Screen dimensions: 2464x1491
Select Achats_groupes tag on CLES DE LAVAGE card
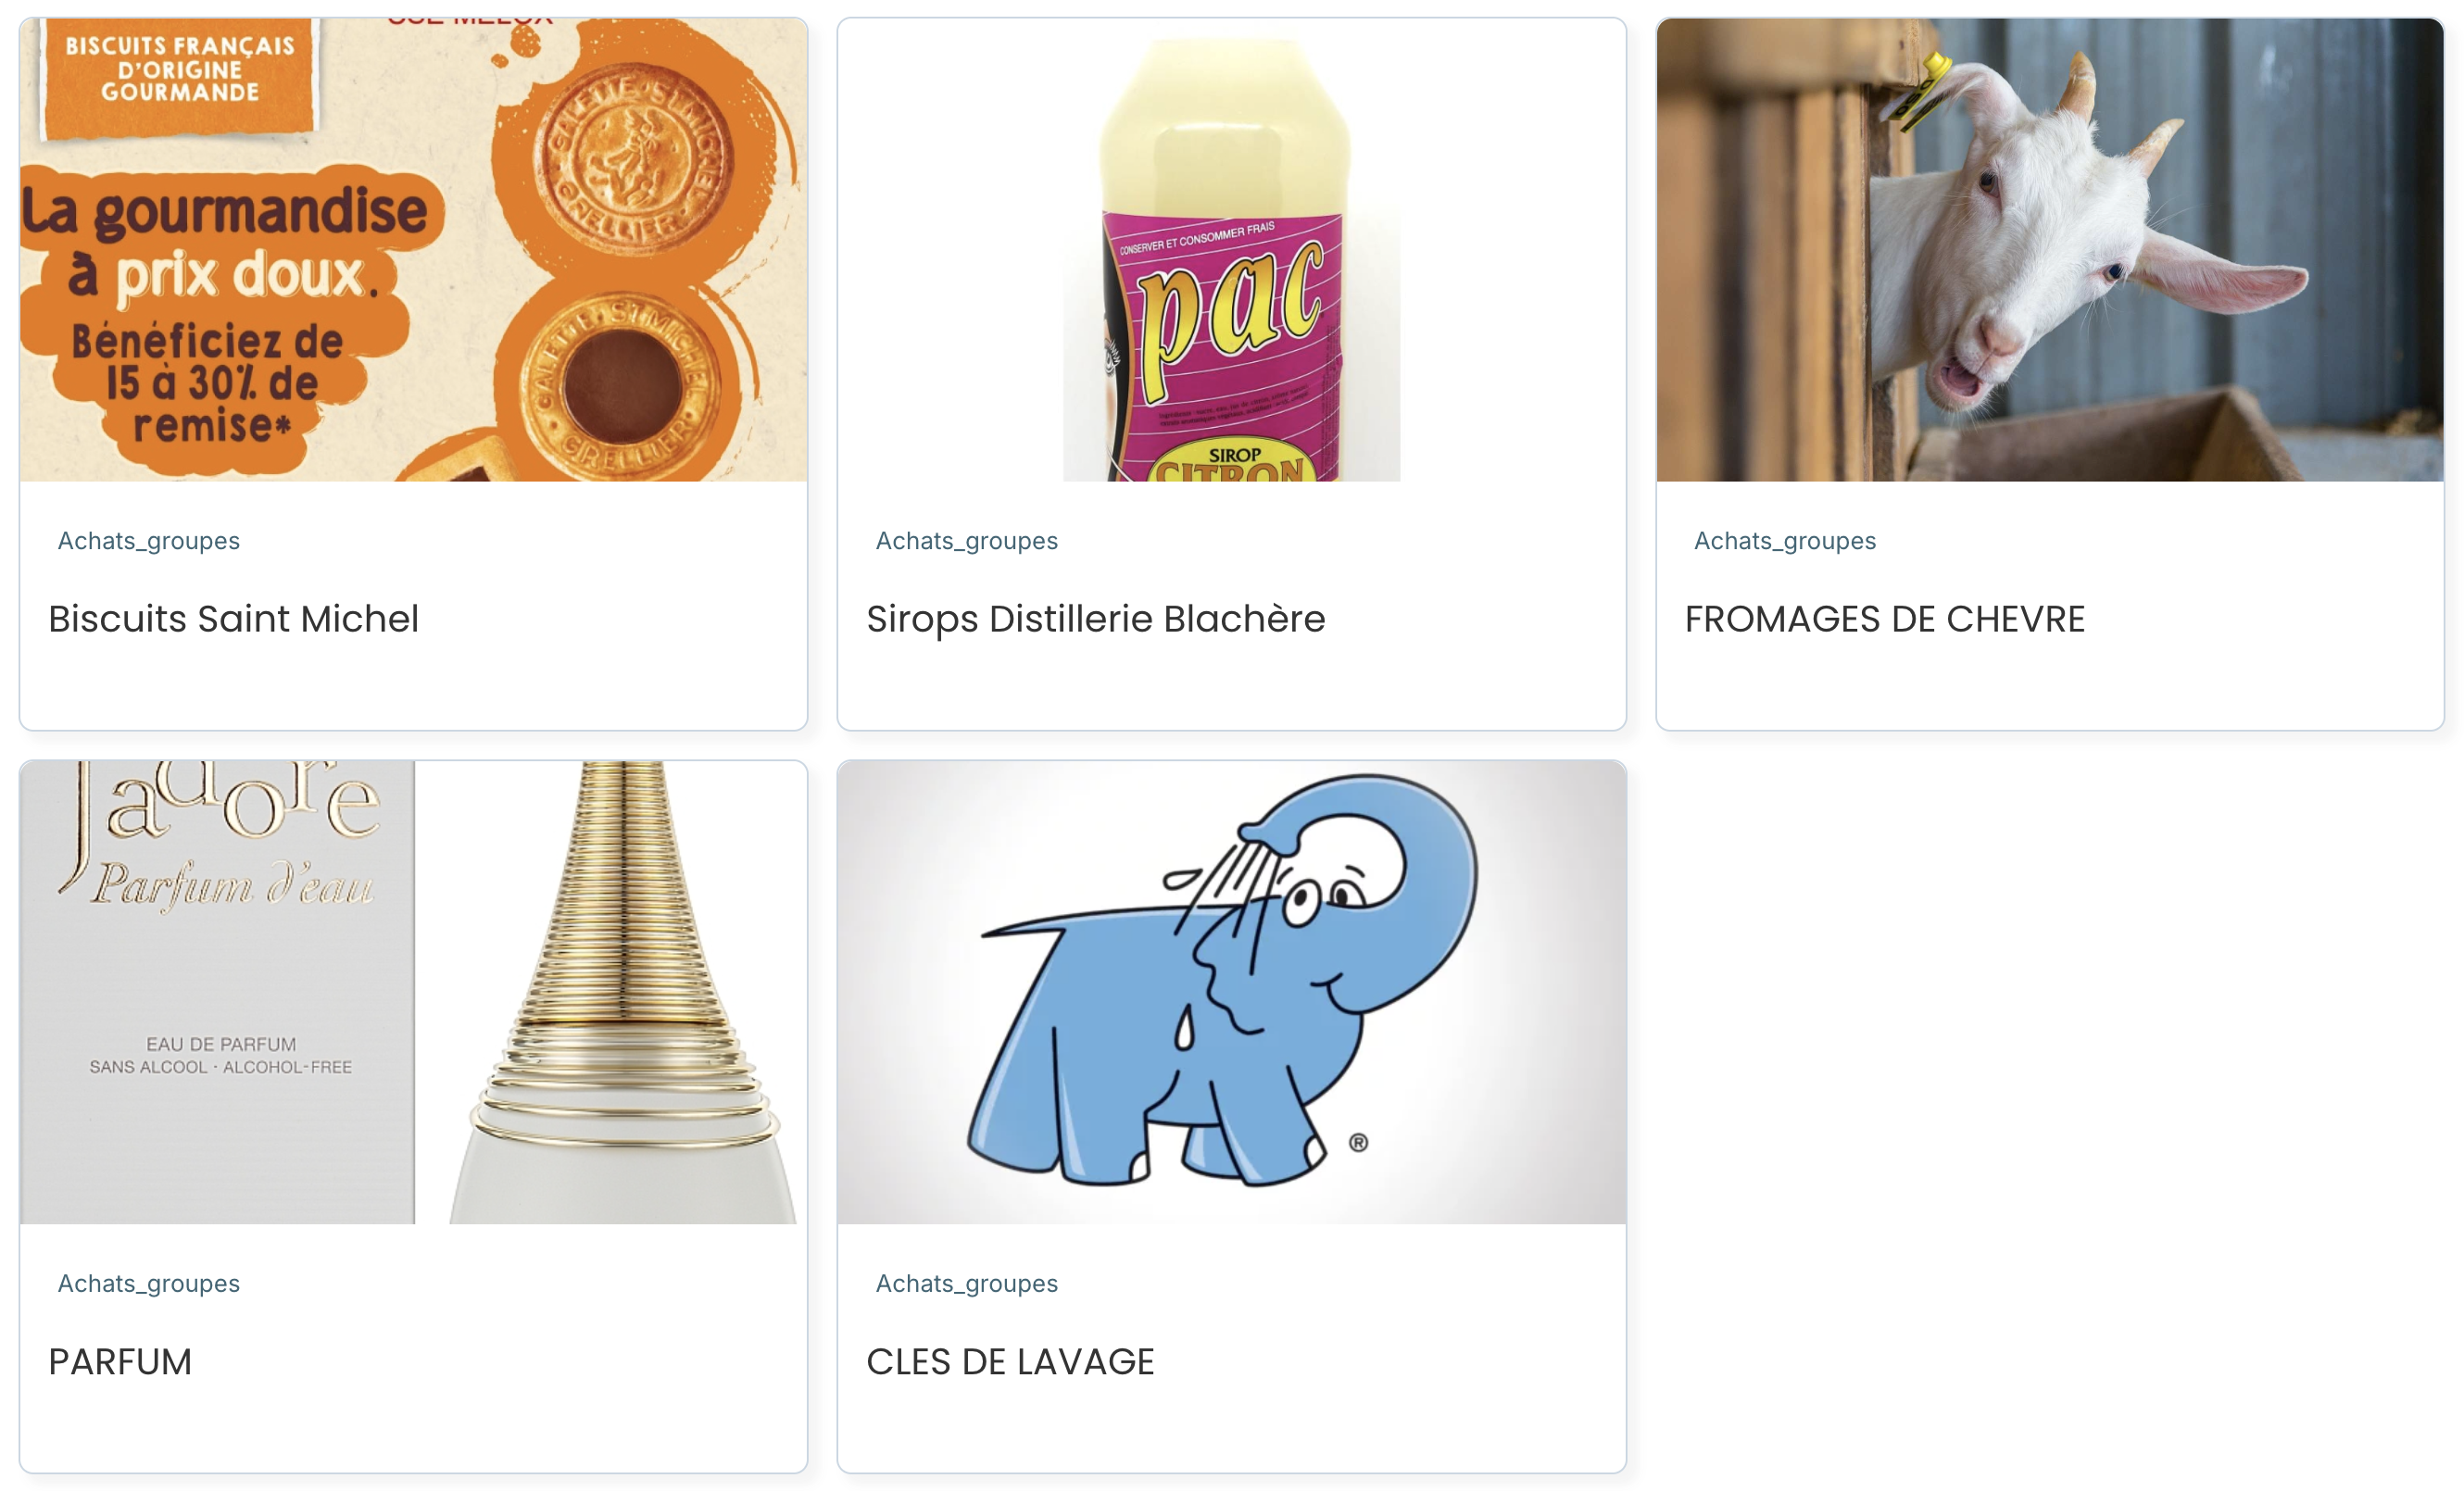pos(967,1284)
